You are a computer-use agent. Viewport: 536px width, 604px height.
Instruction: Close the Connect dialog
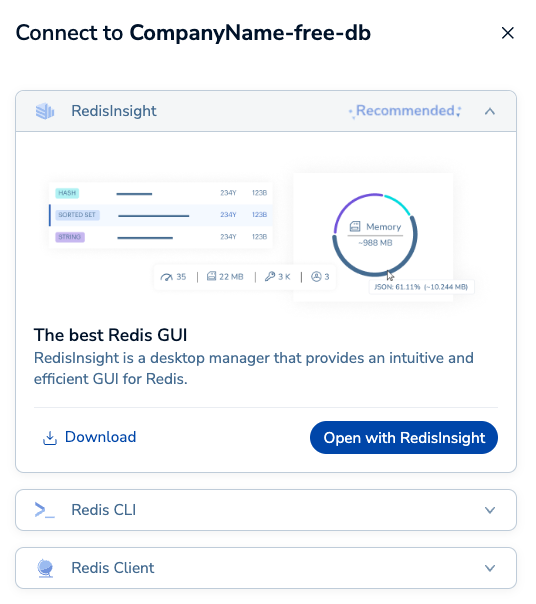pyautogui.click(x=508, y=33)
